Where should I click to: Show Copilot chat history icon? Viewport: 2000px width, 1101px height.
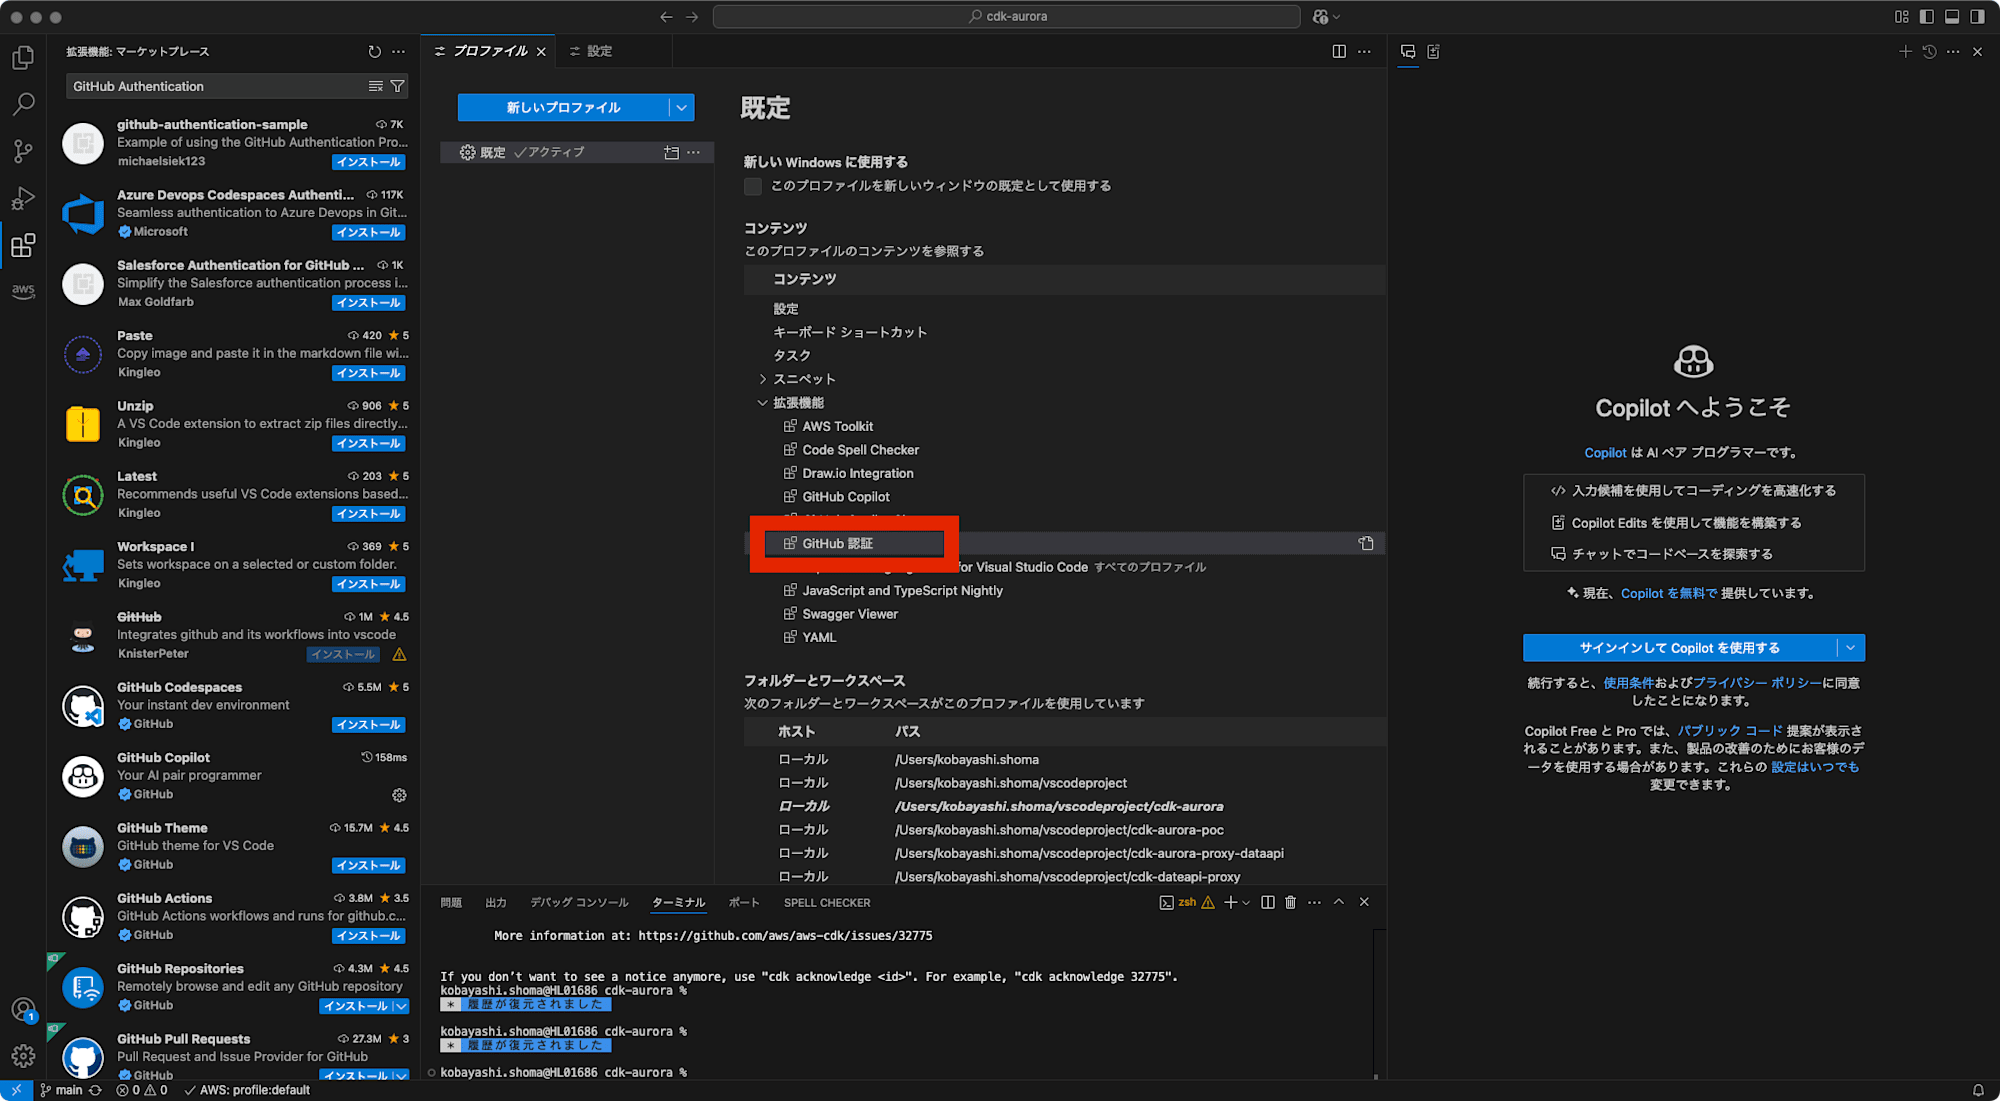coord(1929,52)
